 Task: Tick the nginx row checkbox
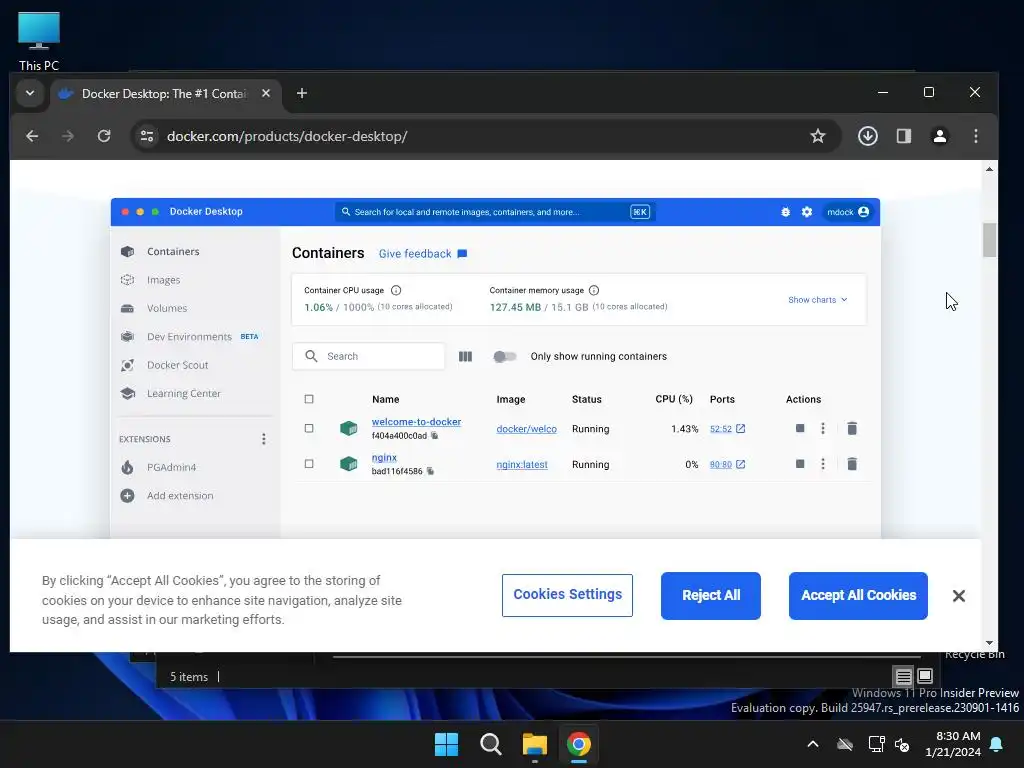(309, 464)
